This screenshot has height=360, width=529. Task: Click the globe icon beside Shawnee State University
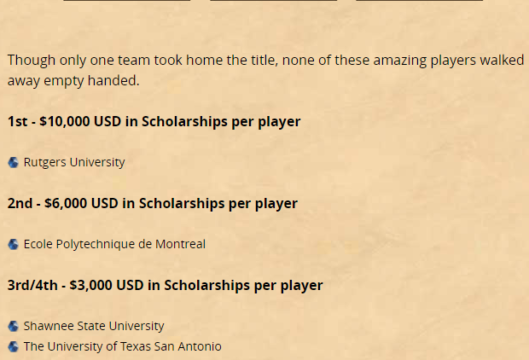click(x=13, y=326)
